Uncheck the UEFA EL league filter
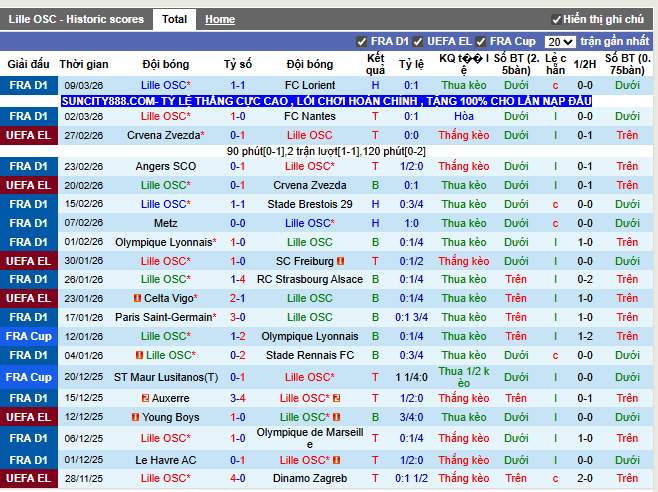The image size is (658, 492). click(418, 42)
